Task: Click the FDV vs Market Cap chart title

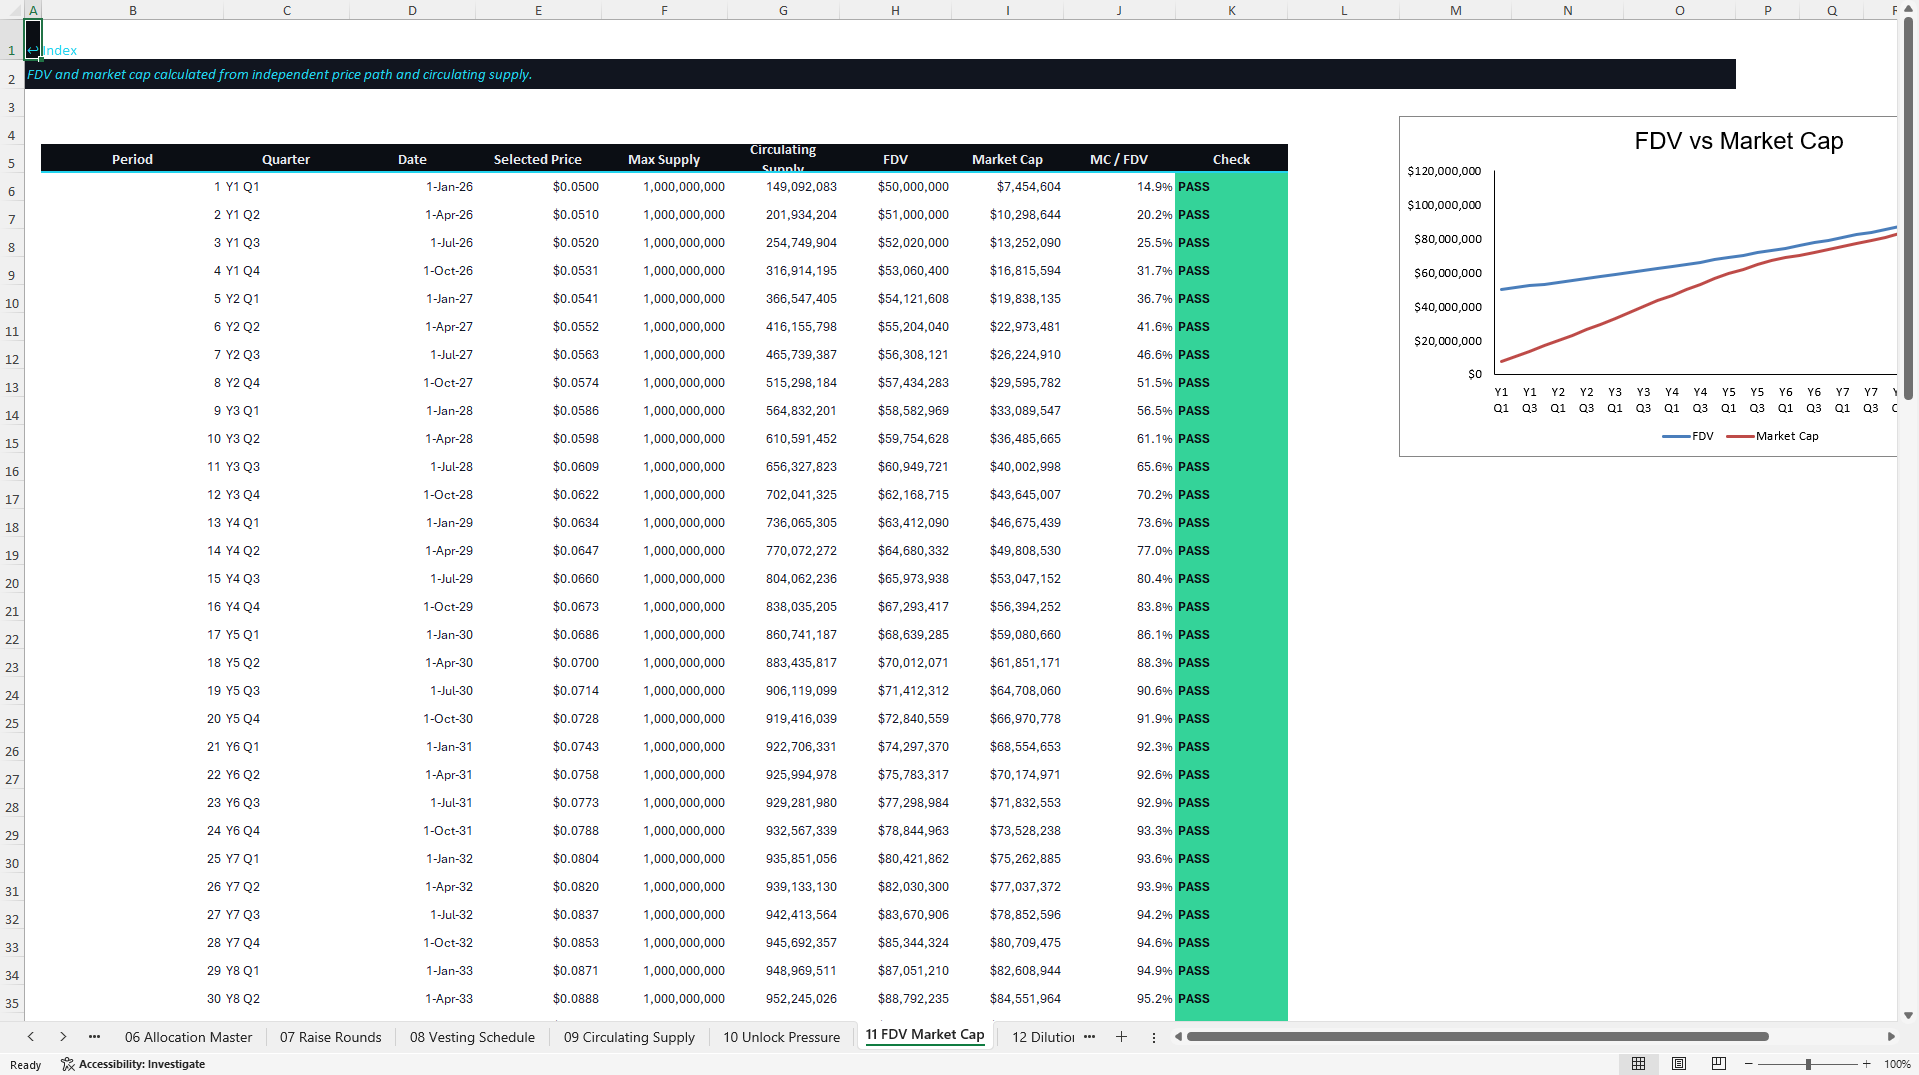Action: (1738, 141)
